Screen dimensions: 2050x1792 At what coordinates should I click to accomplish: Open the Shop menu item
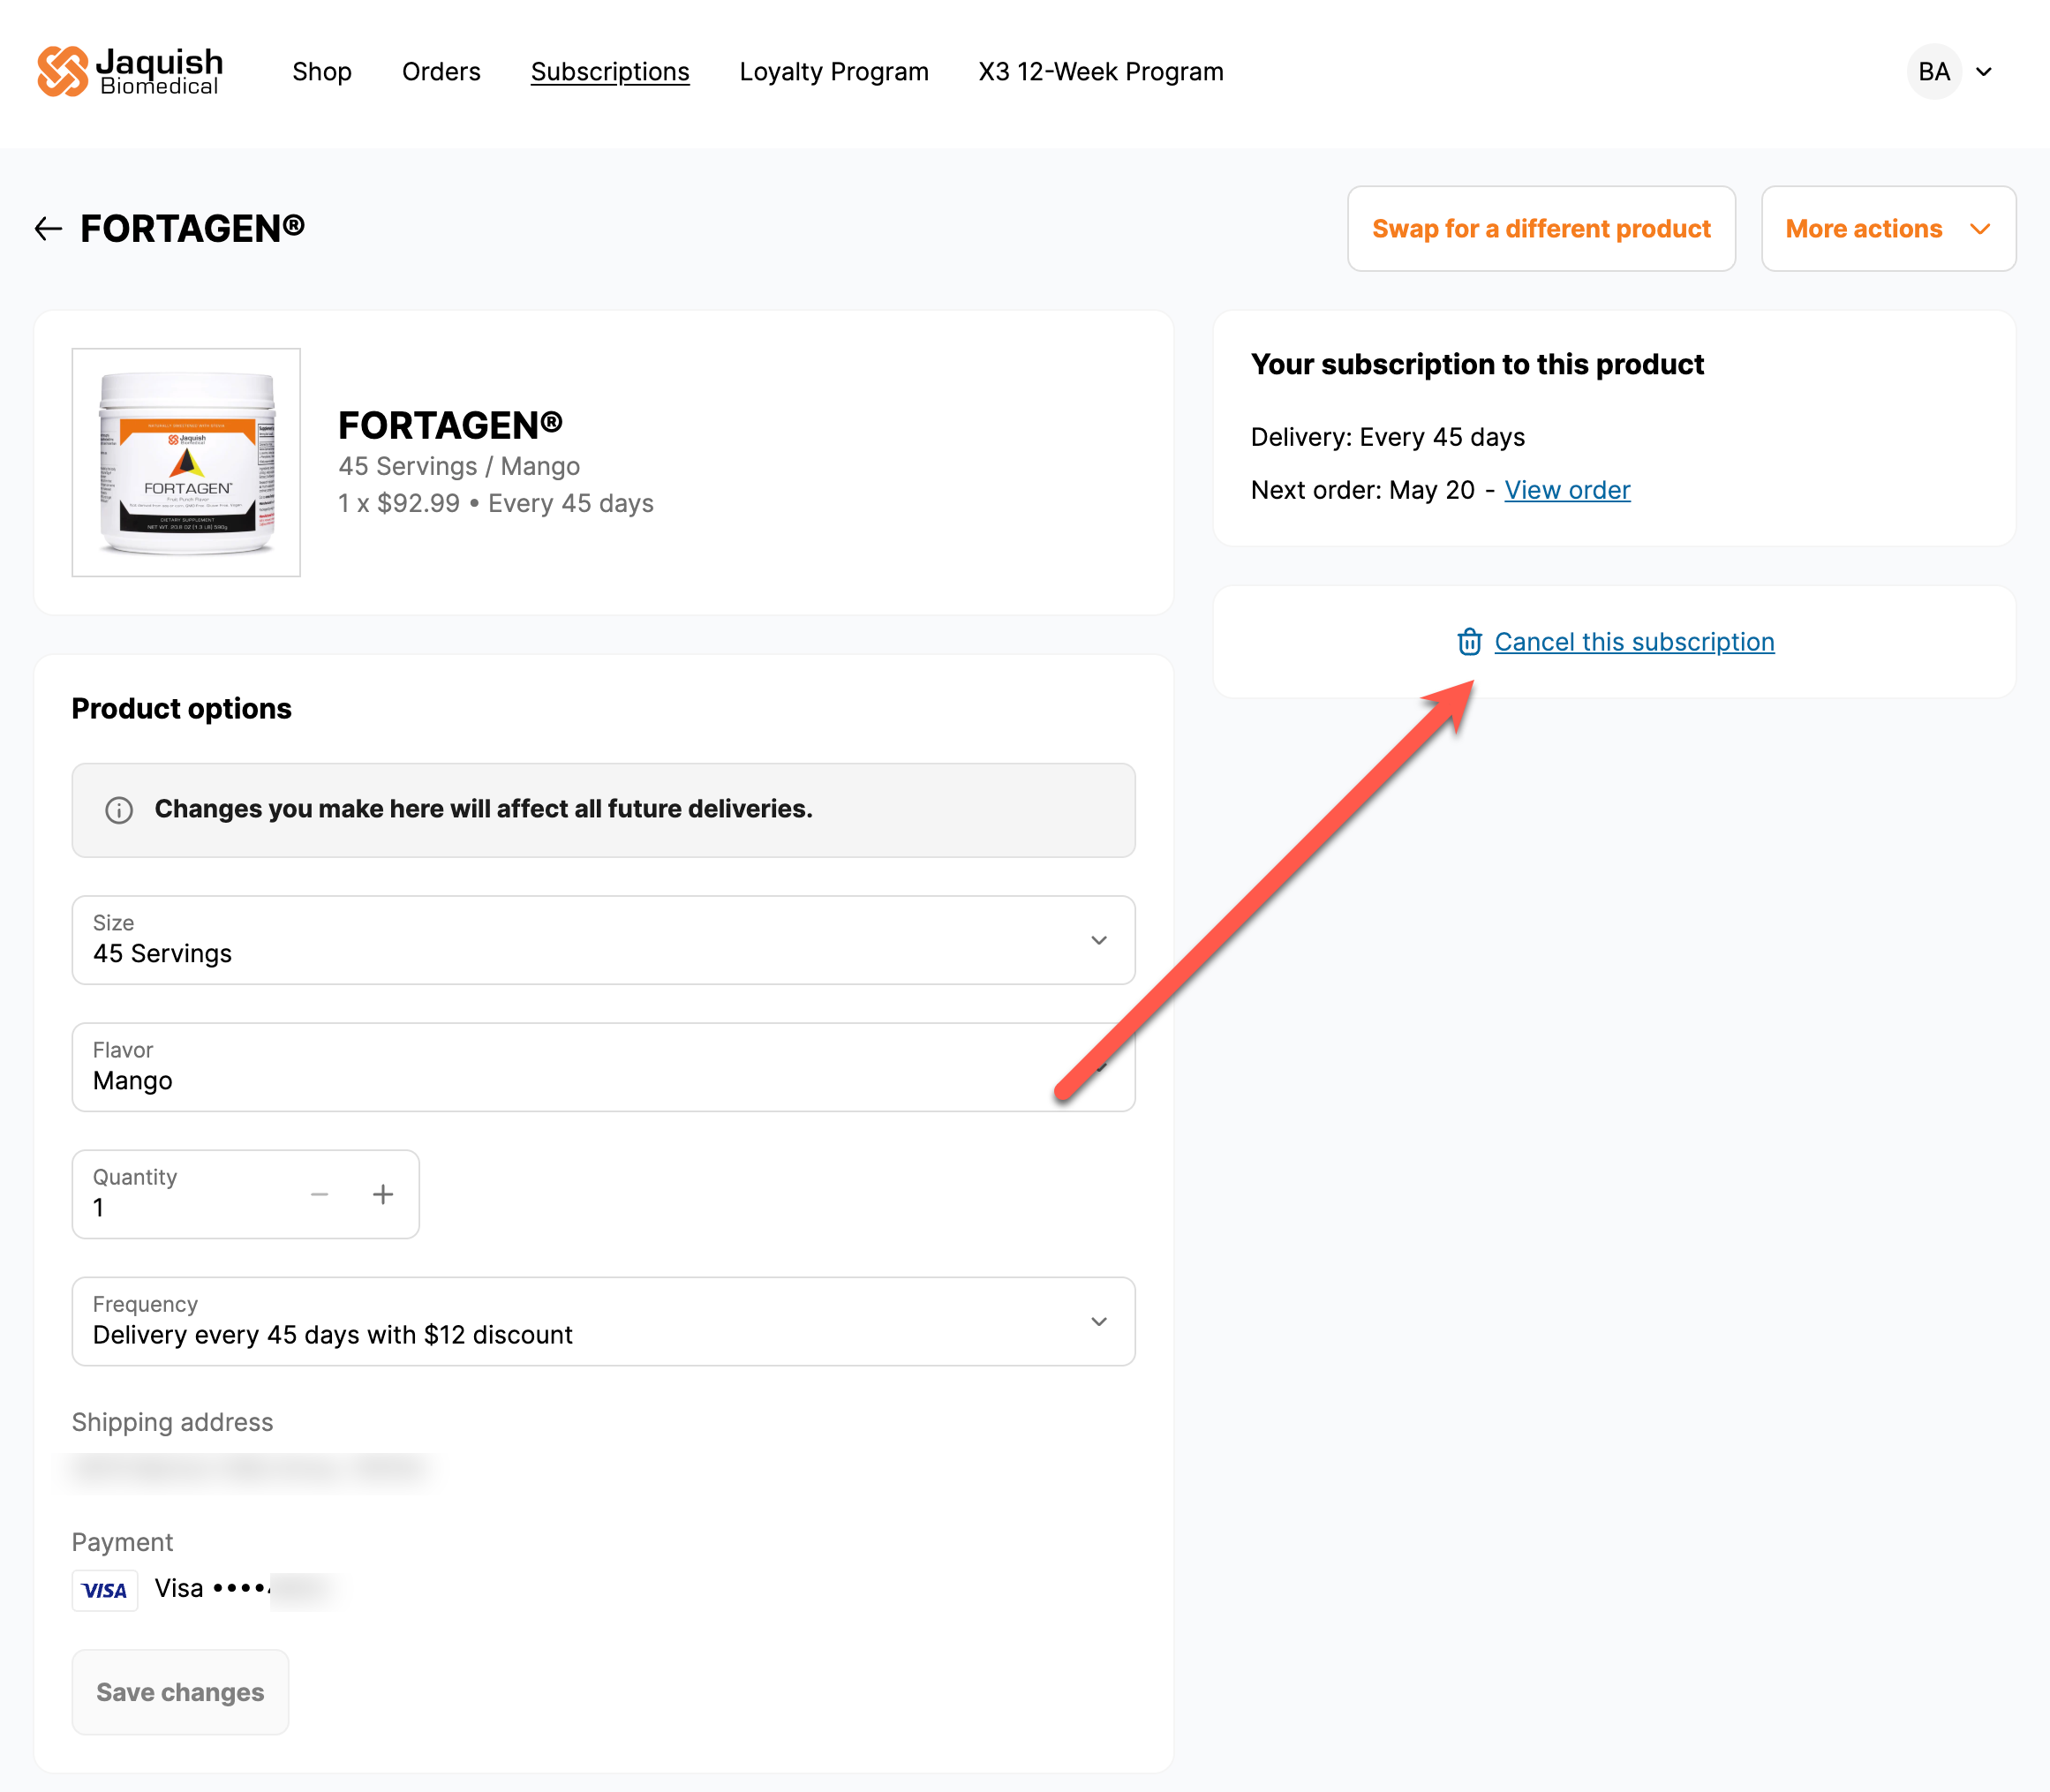pyautogui.click(x=322, y=72)
